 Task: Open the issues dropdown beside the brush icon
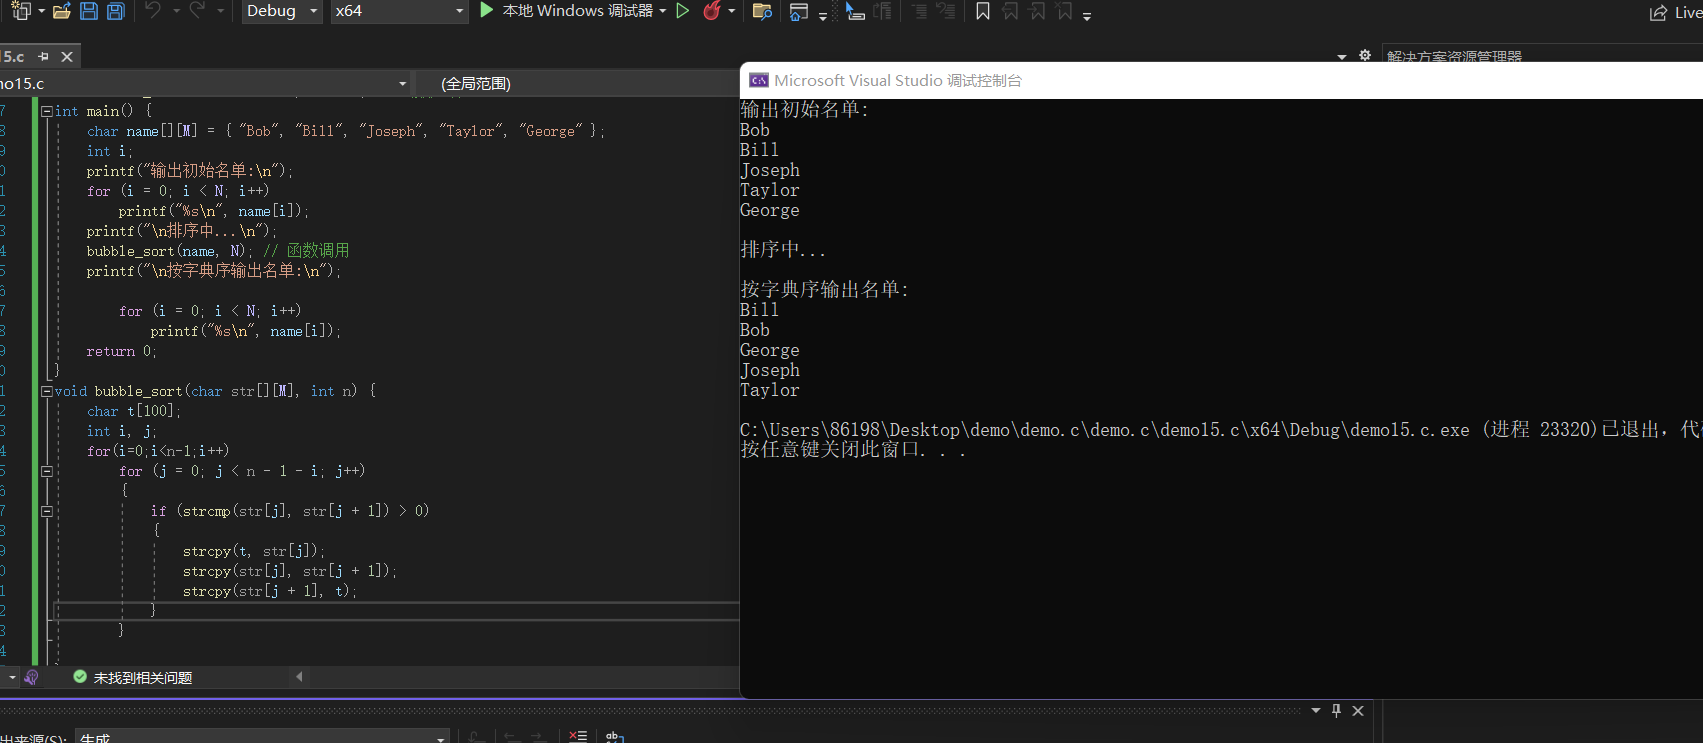point(12,678)
